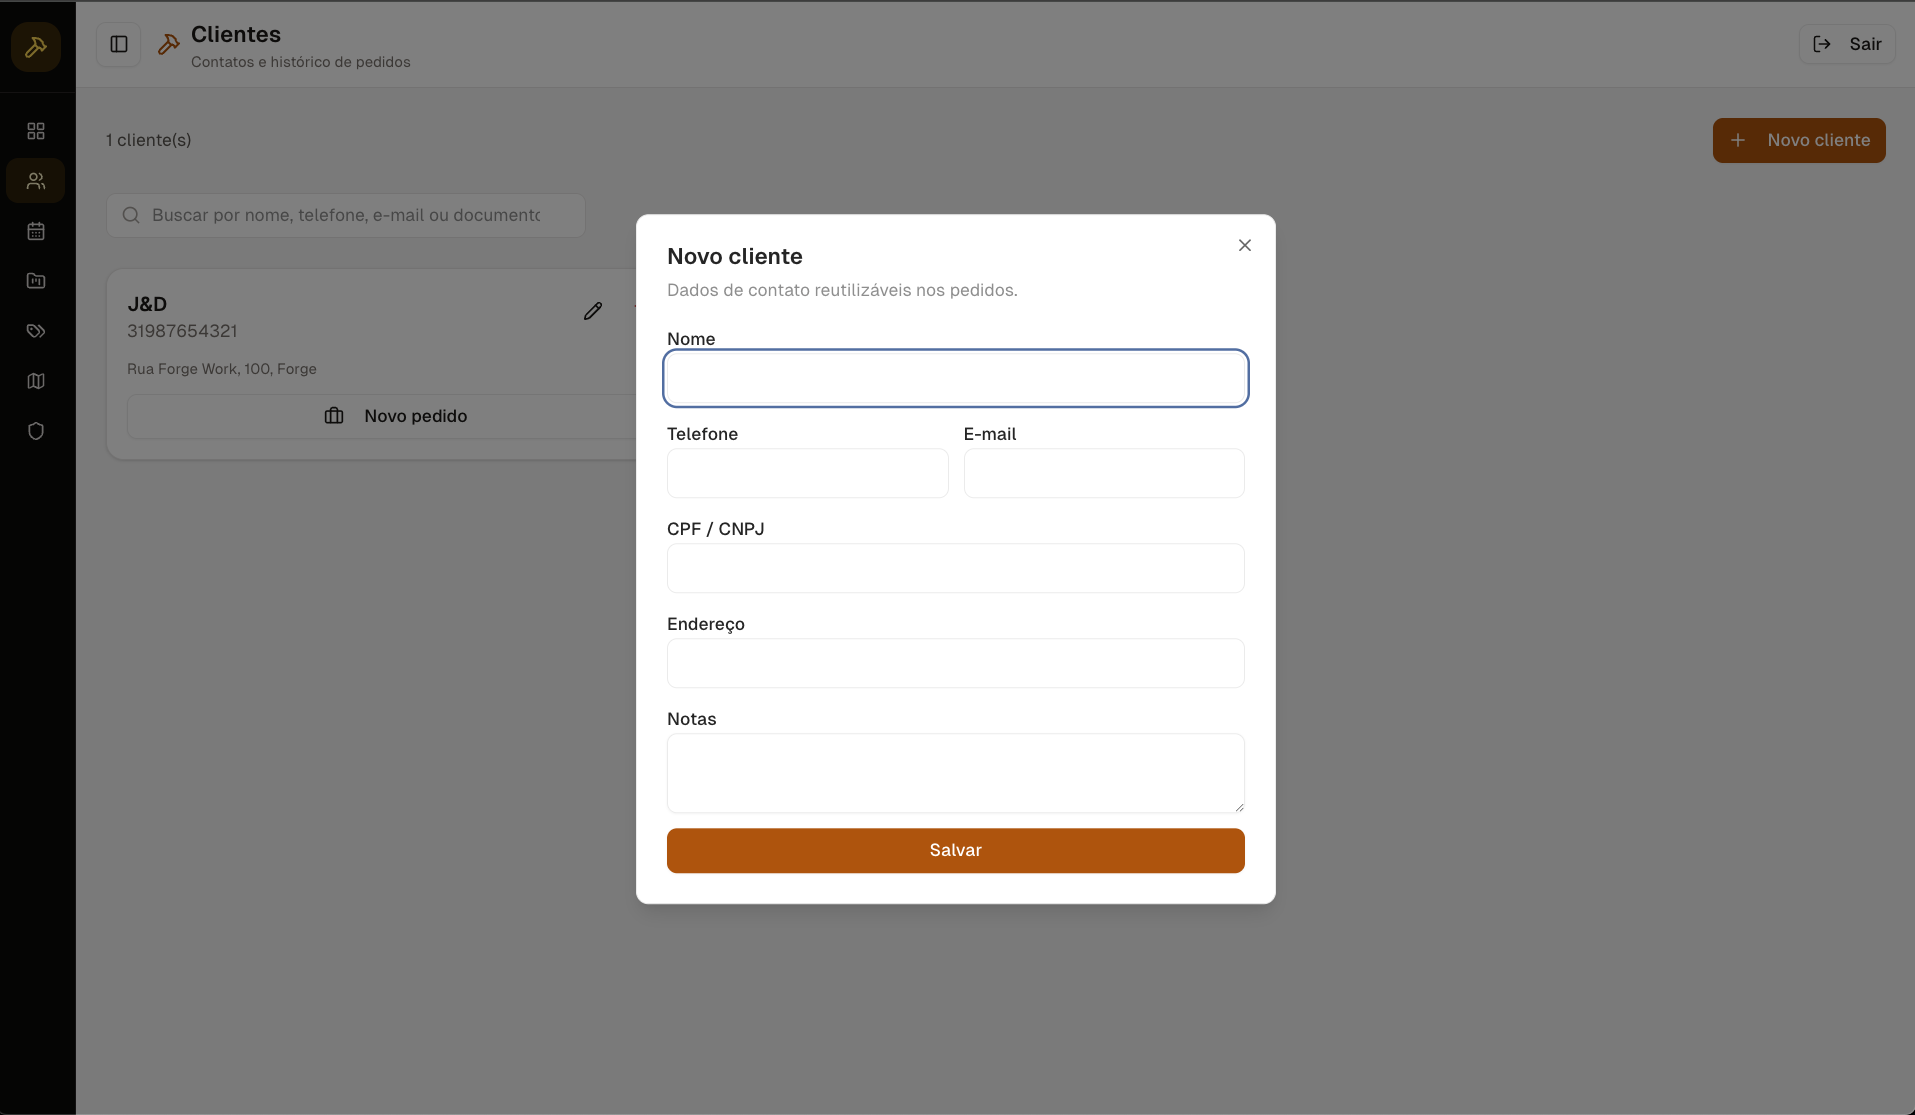Screen dimensions: 1915x1115
Task: Click Novo pedido on J&D card
Action: tap(396, 416)
